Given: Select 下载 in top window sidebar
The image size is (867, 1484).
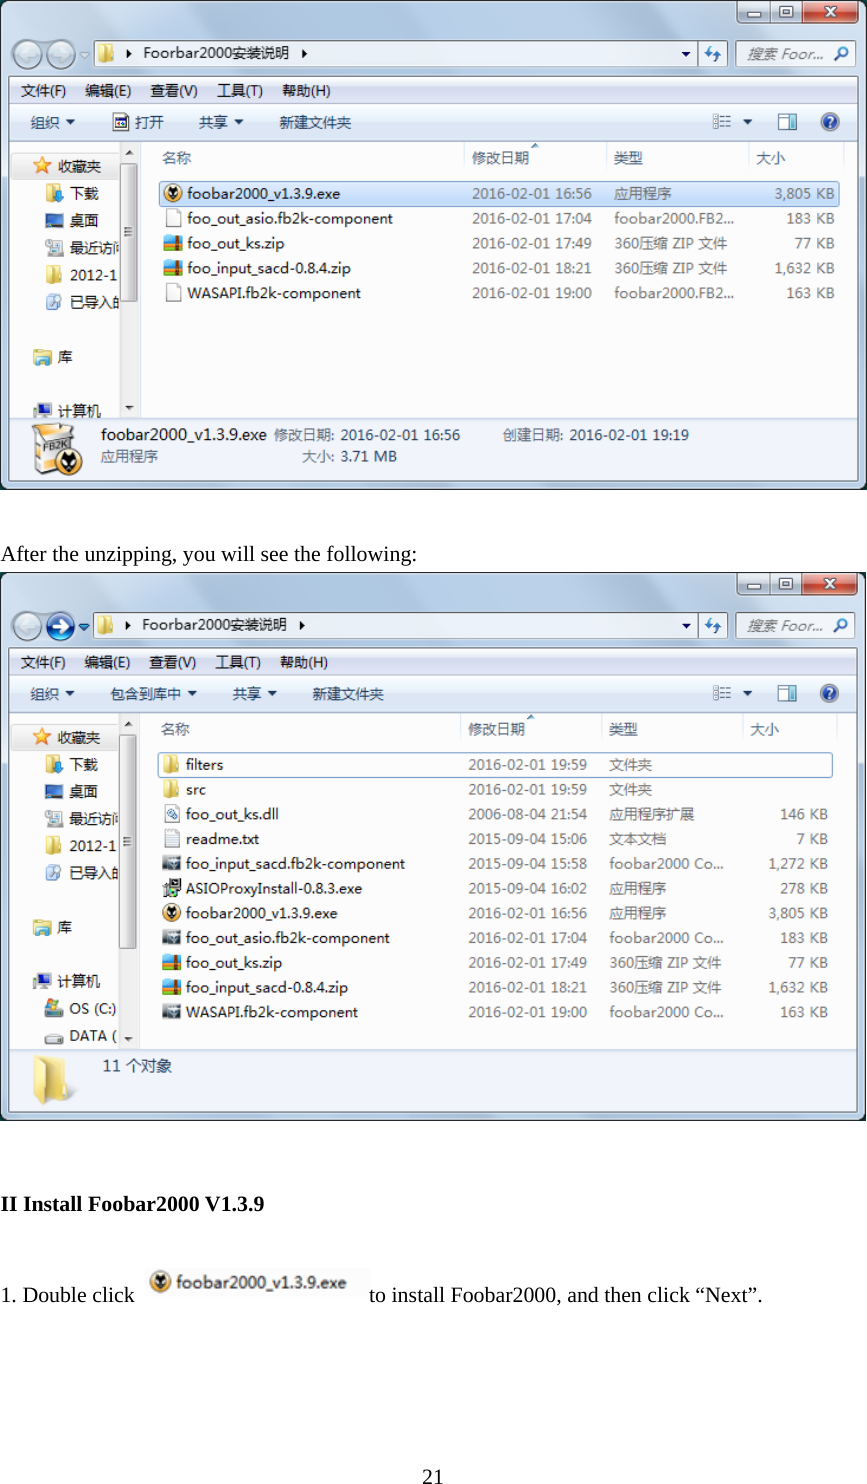Looking at the screenshot, I should [x=72, y=193].
